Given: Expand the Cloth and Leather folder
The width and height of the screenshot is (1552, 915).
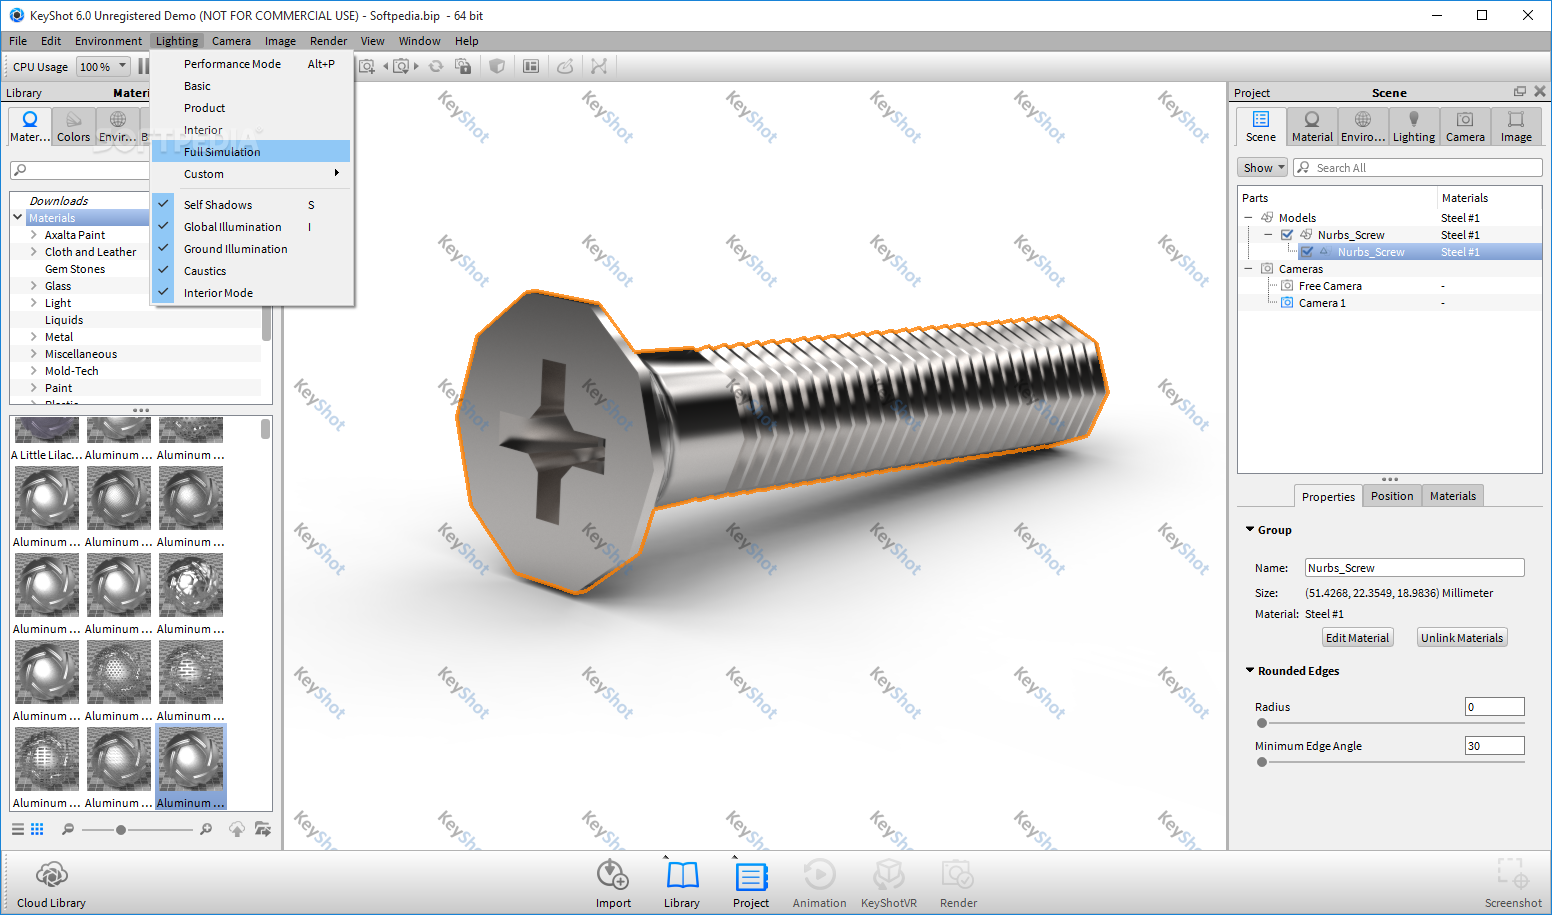Looking at the screenshot, I should pyautogui.click(x=34, y=252).
